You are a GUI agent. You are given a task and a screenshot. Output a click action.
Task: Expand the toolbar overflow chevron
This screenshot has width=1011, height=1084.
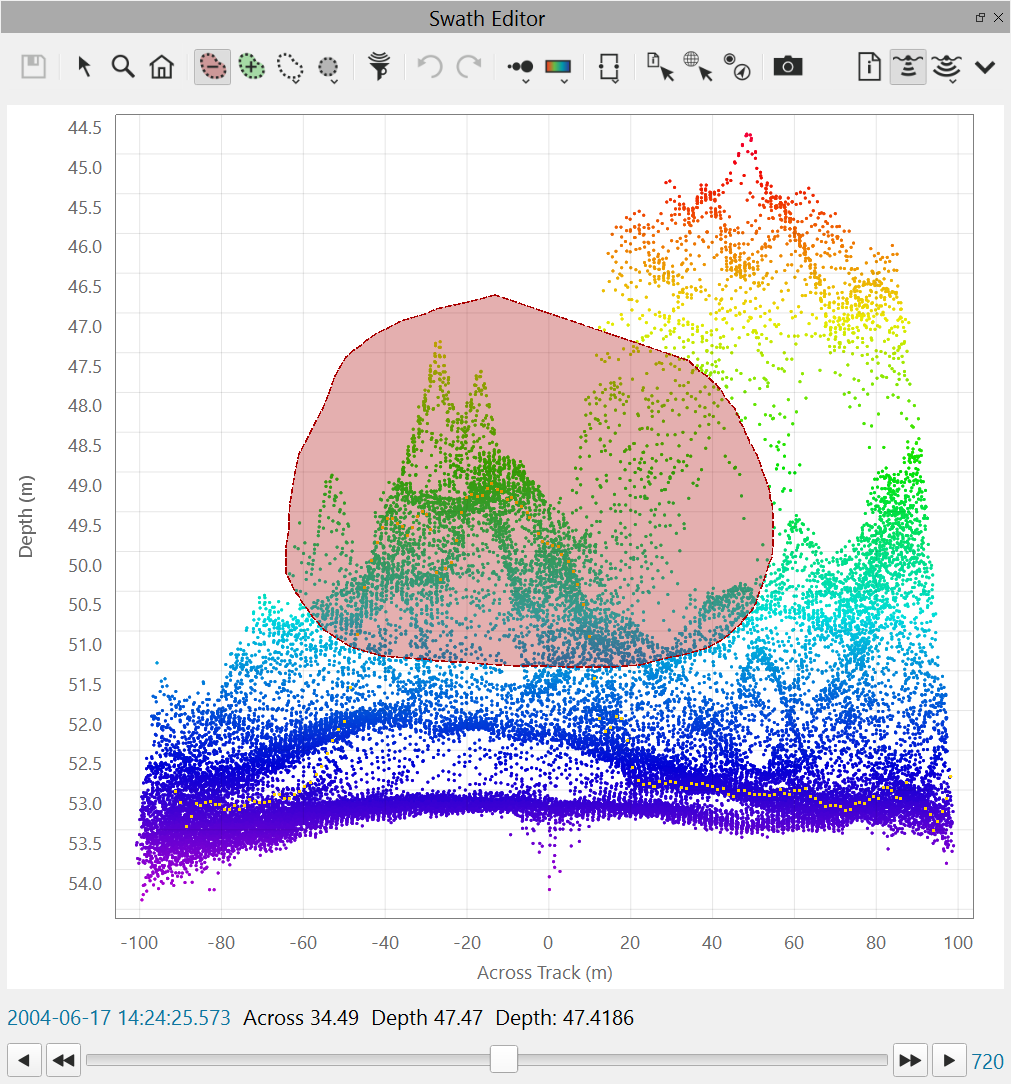985,67
